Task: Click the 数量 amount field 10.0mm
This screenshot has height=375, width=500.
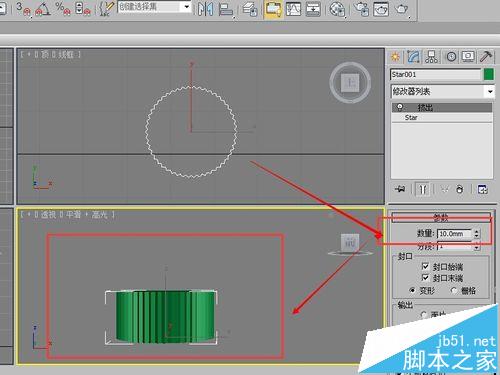Action: [x=455, y=234]
